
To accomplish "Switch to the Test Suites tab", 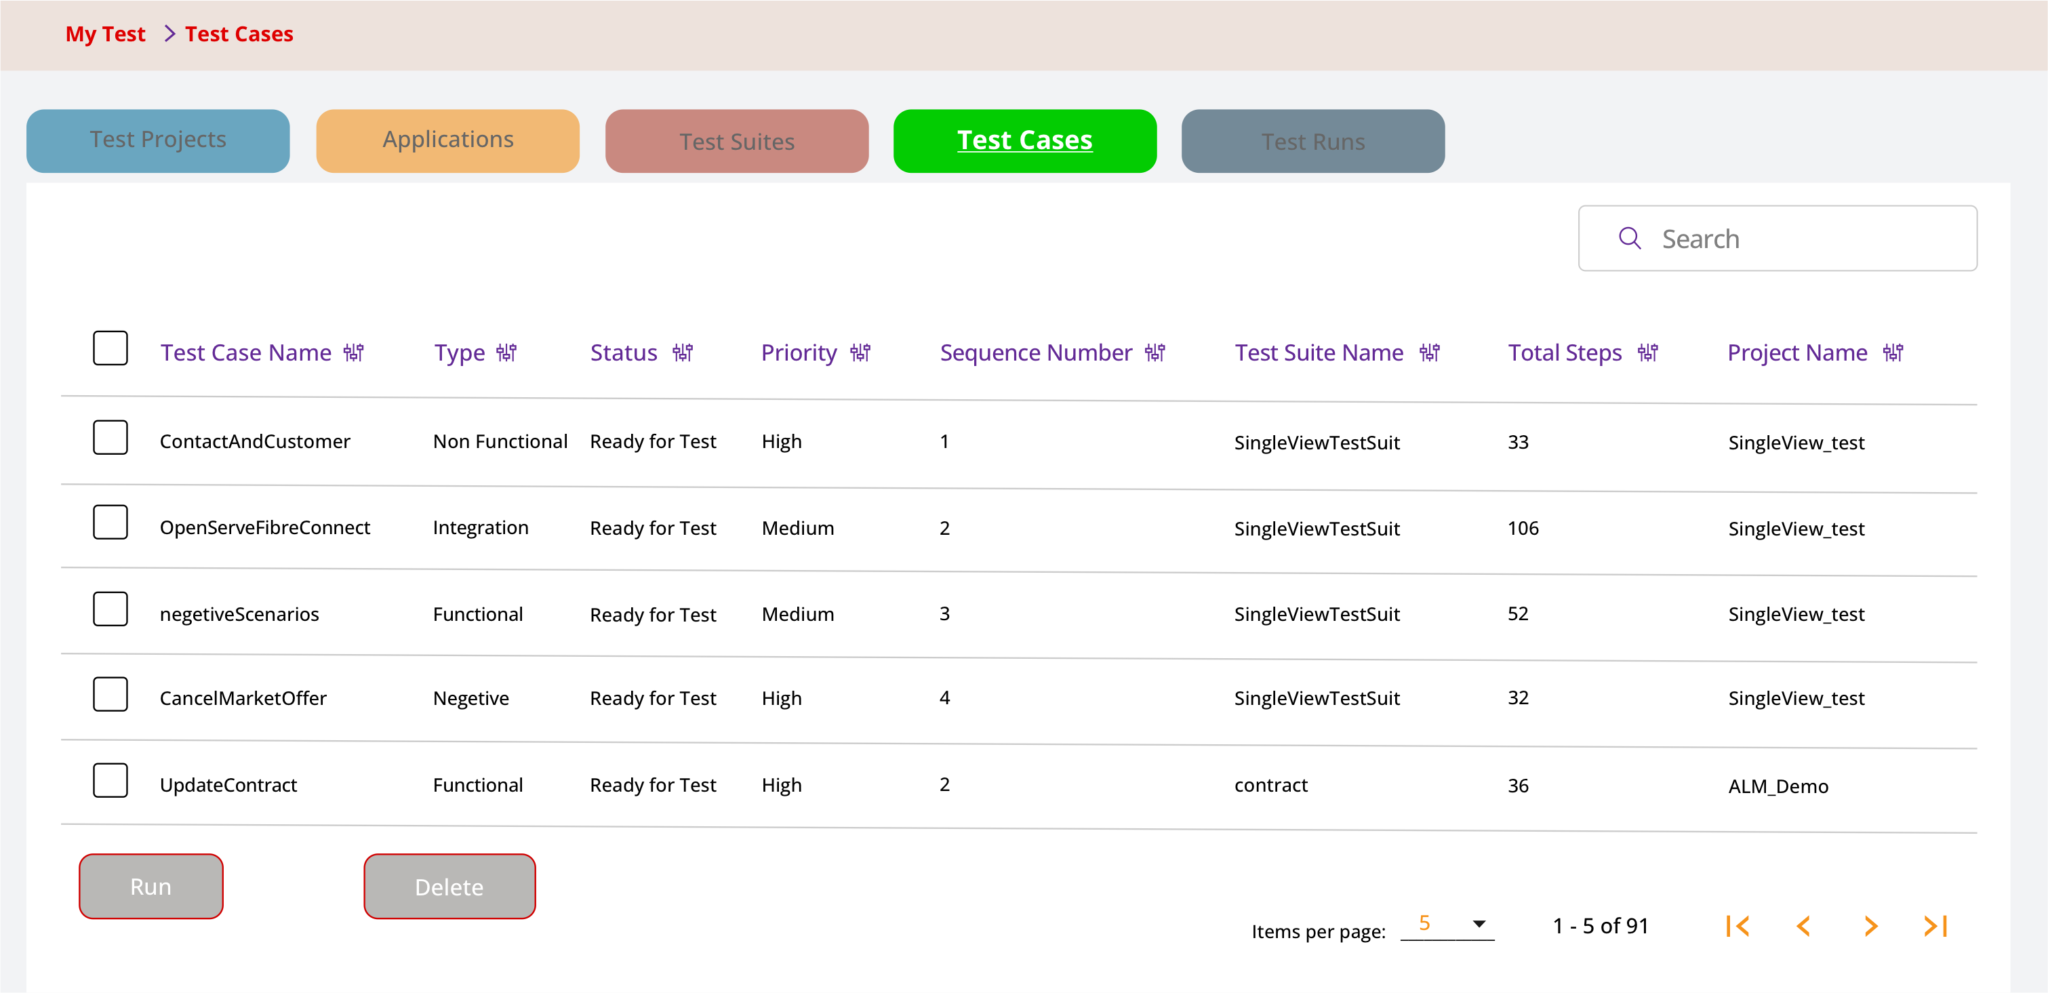I will pos(737,141).
